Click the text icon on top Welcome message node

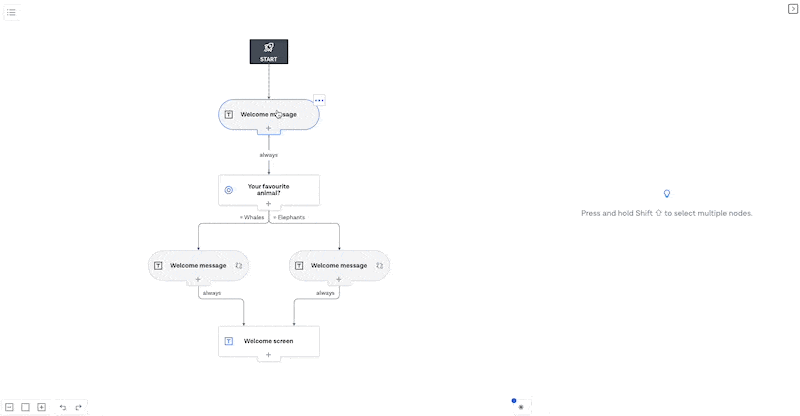point(229,114)
